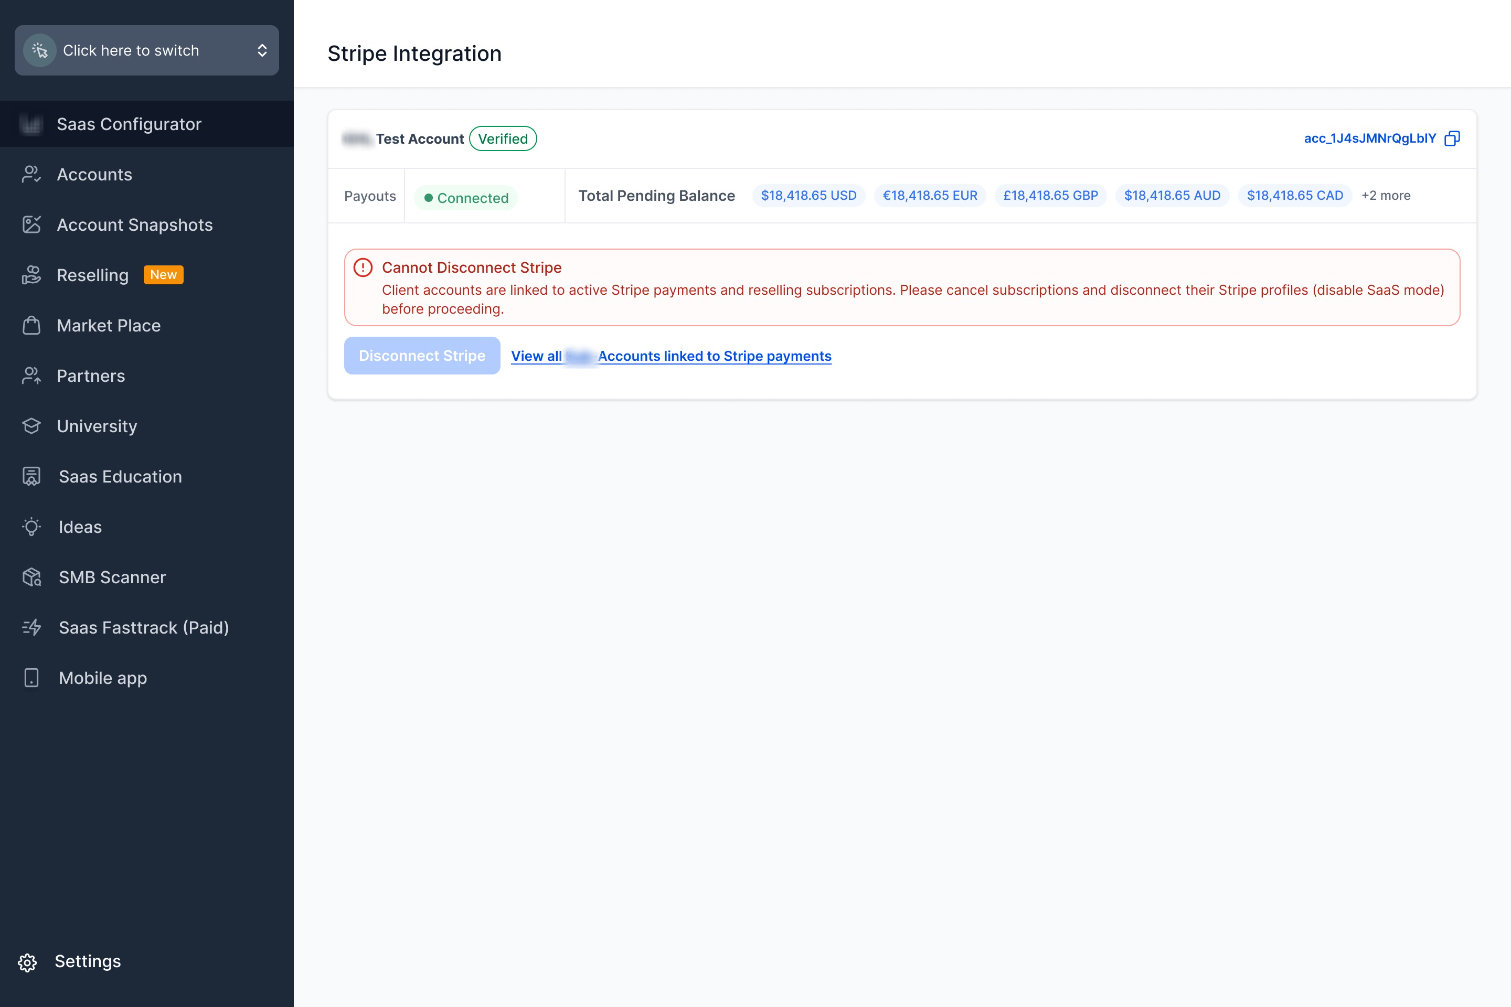Click the Reselling hand icon
Screen dimensions: 1511x1007
click(32, 275)
